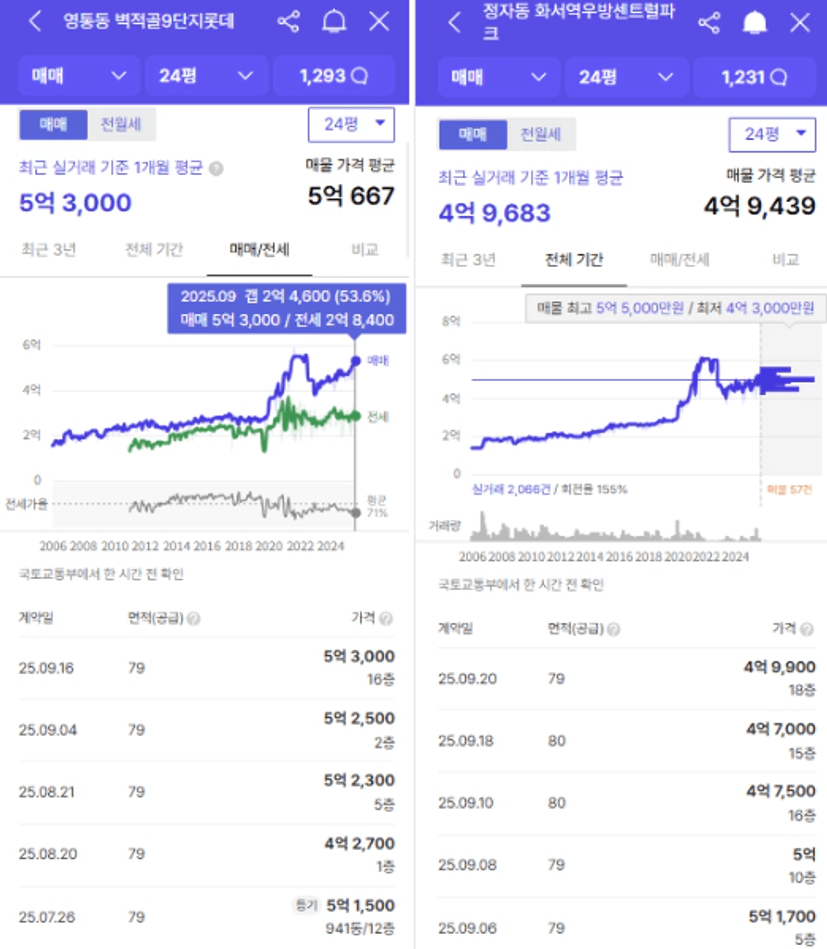Open alerts bell for 영통동 벽적골9단지롯데

pos(335,21)
